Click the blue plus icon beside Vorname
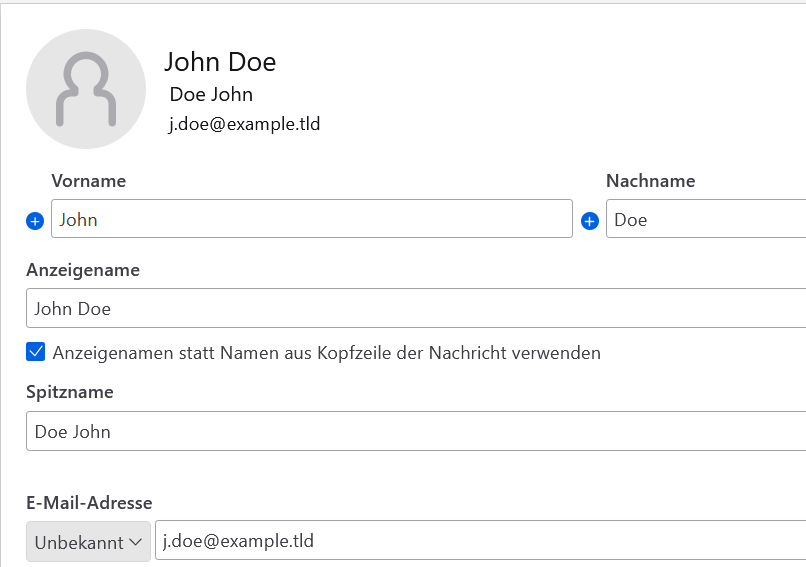 click(x=35, y=221)
